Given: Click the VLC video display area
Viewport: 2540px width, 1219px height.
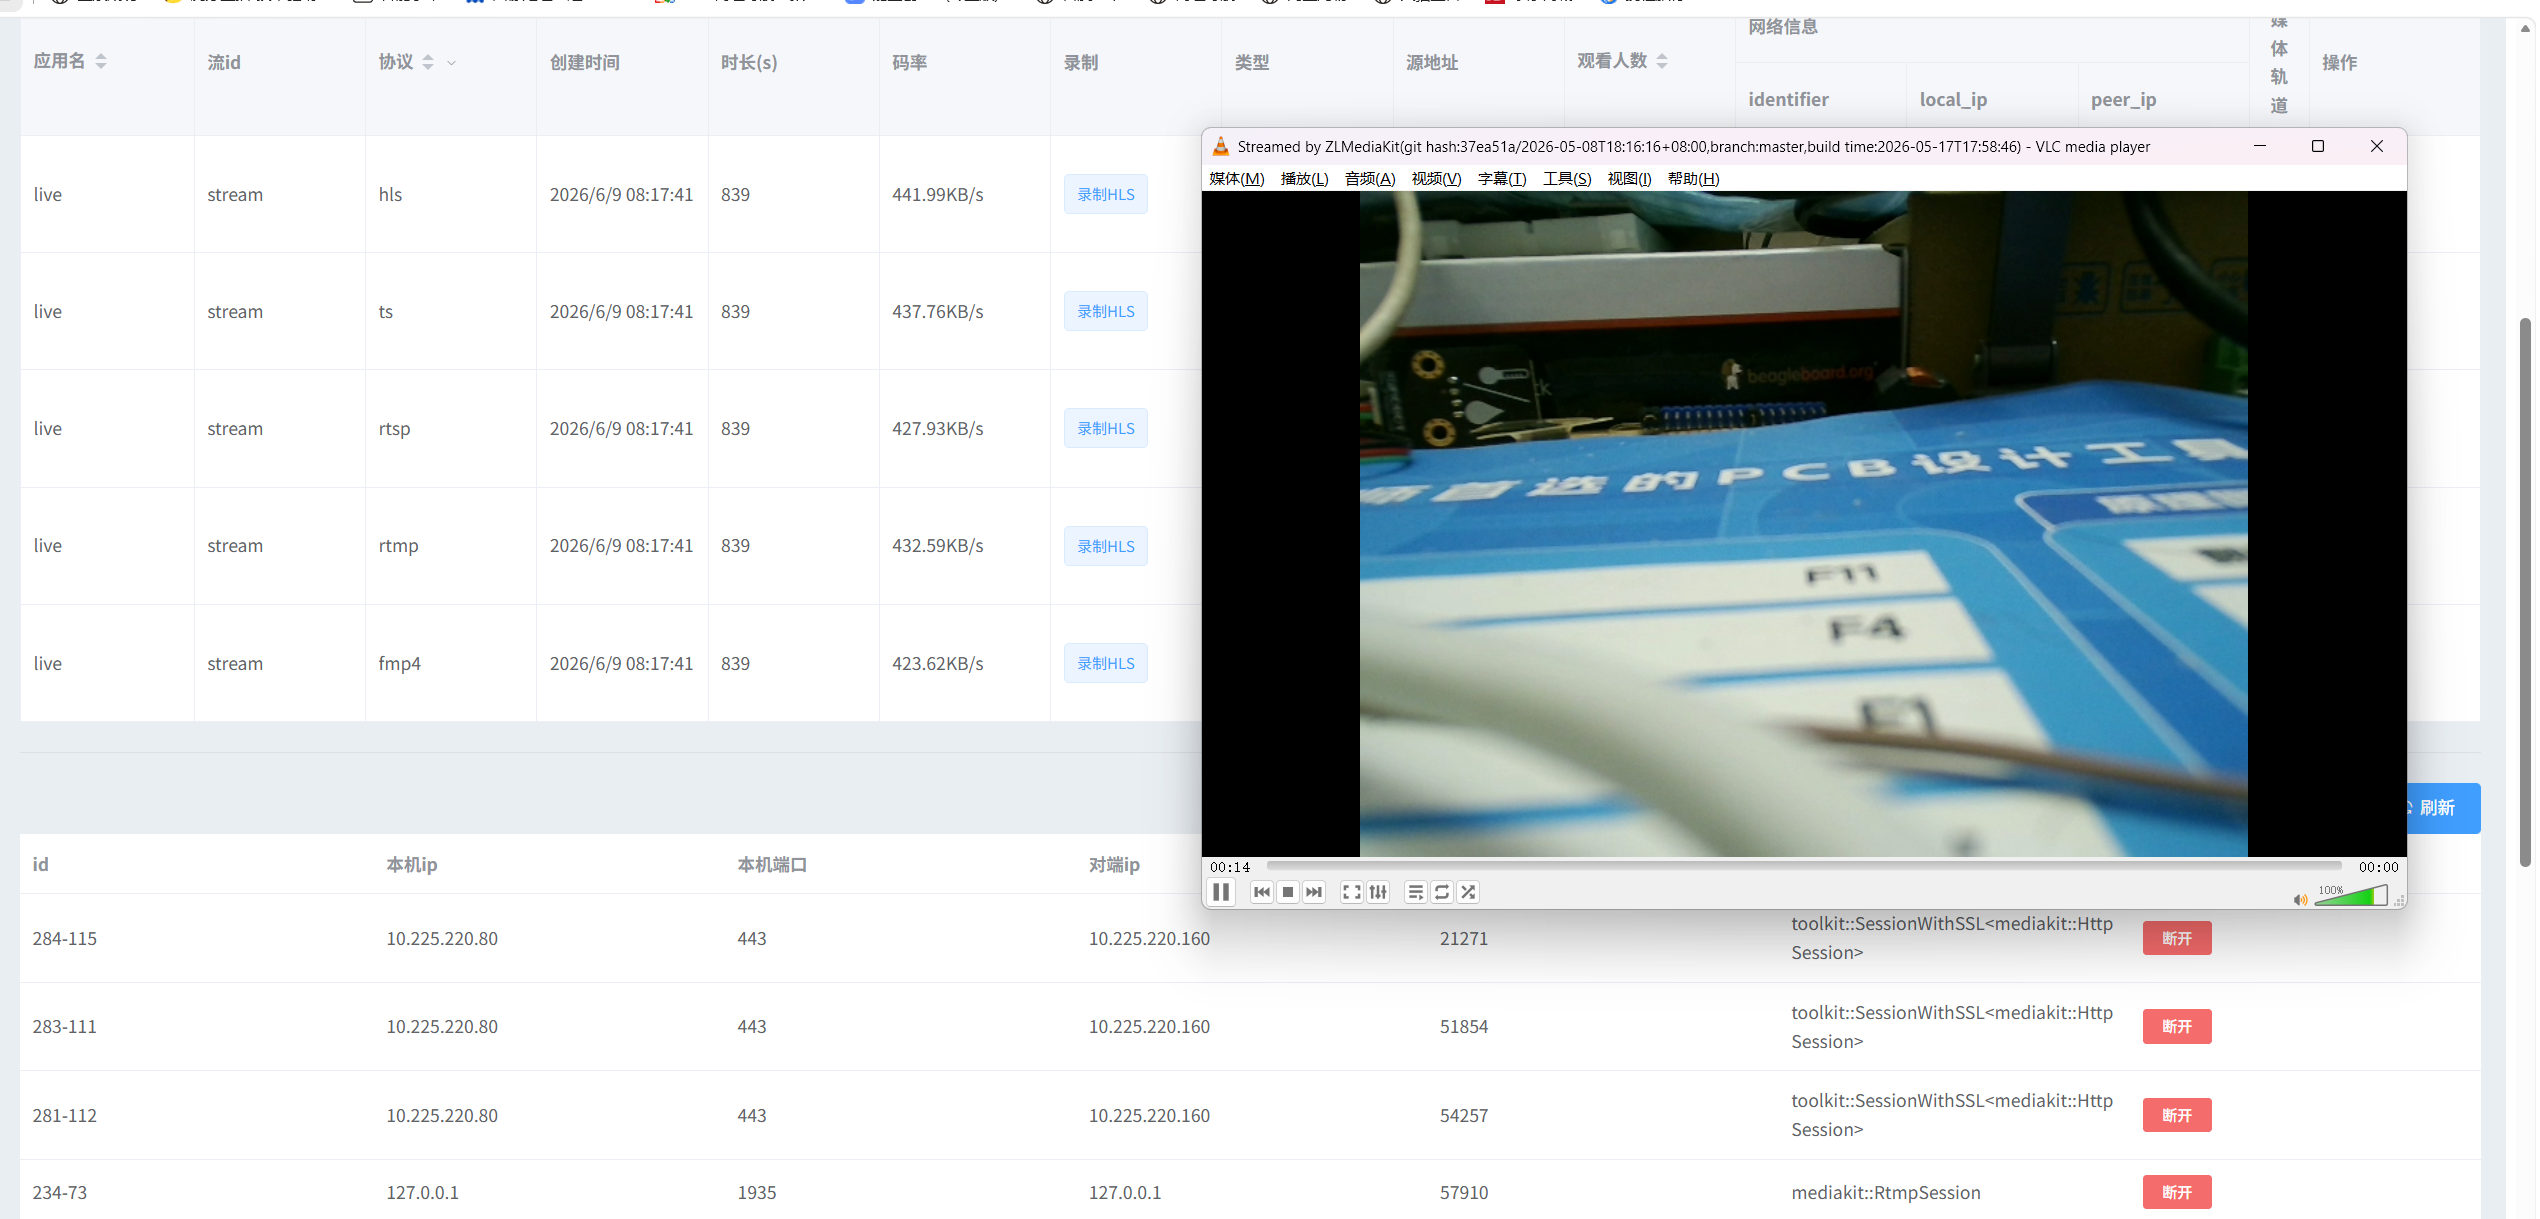Looking at the screenshot, I should click(1803, 523).
